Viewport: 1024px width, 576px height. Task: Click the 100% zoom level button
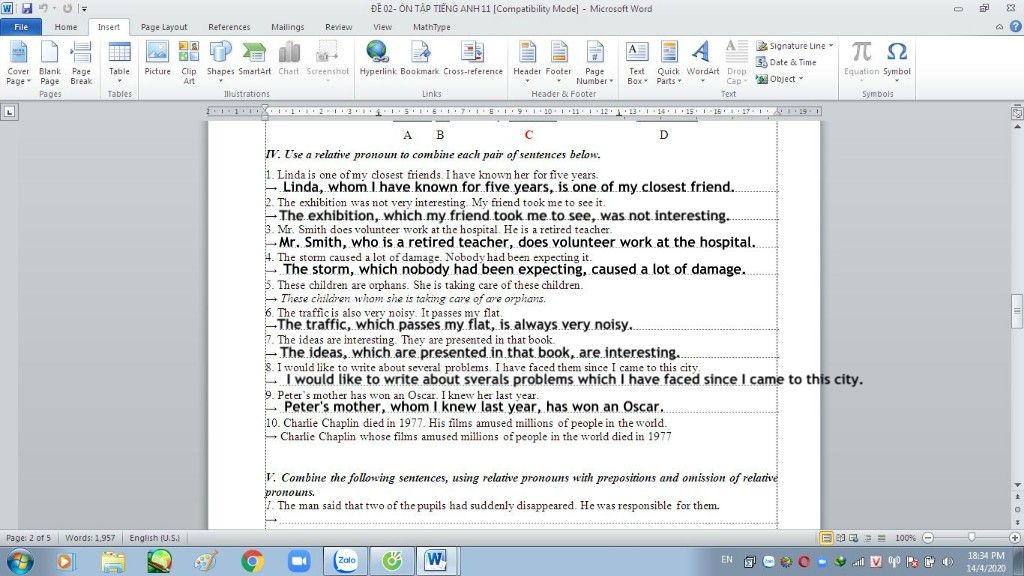click(x=905, y=538)
